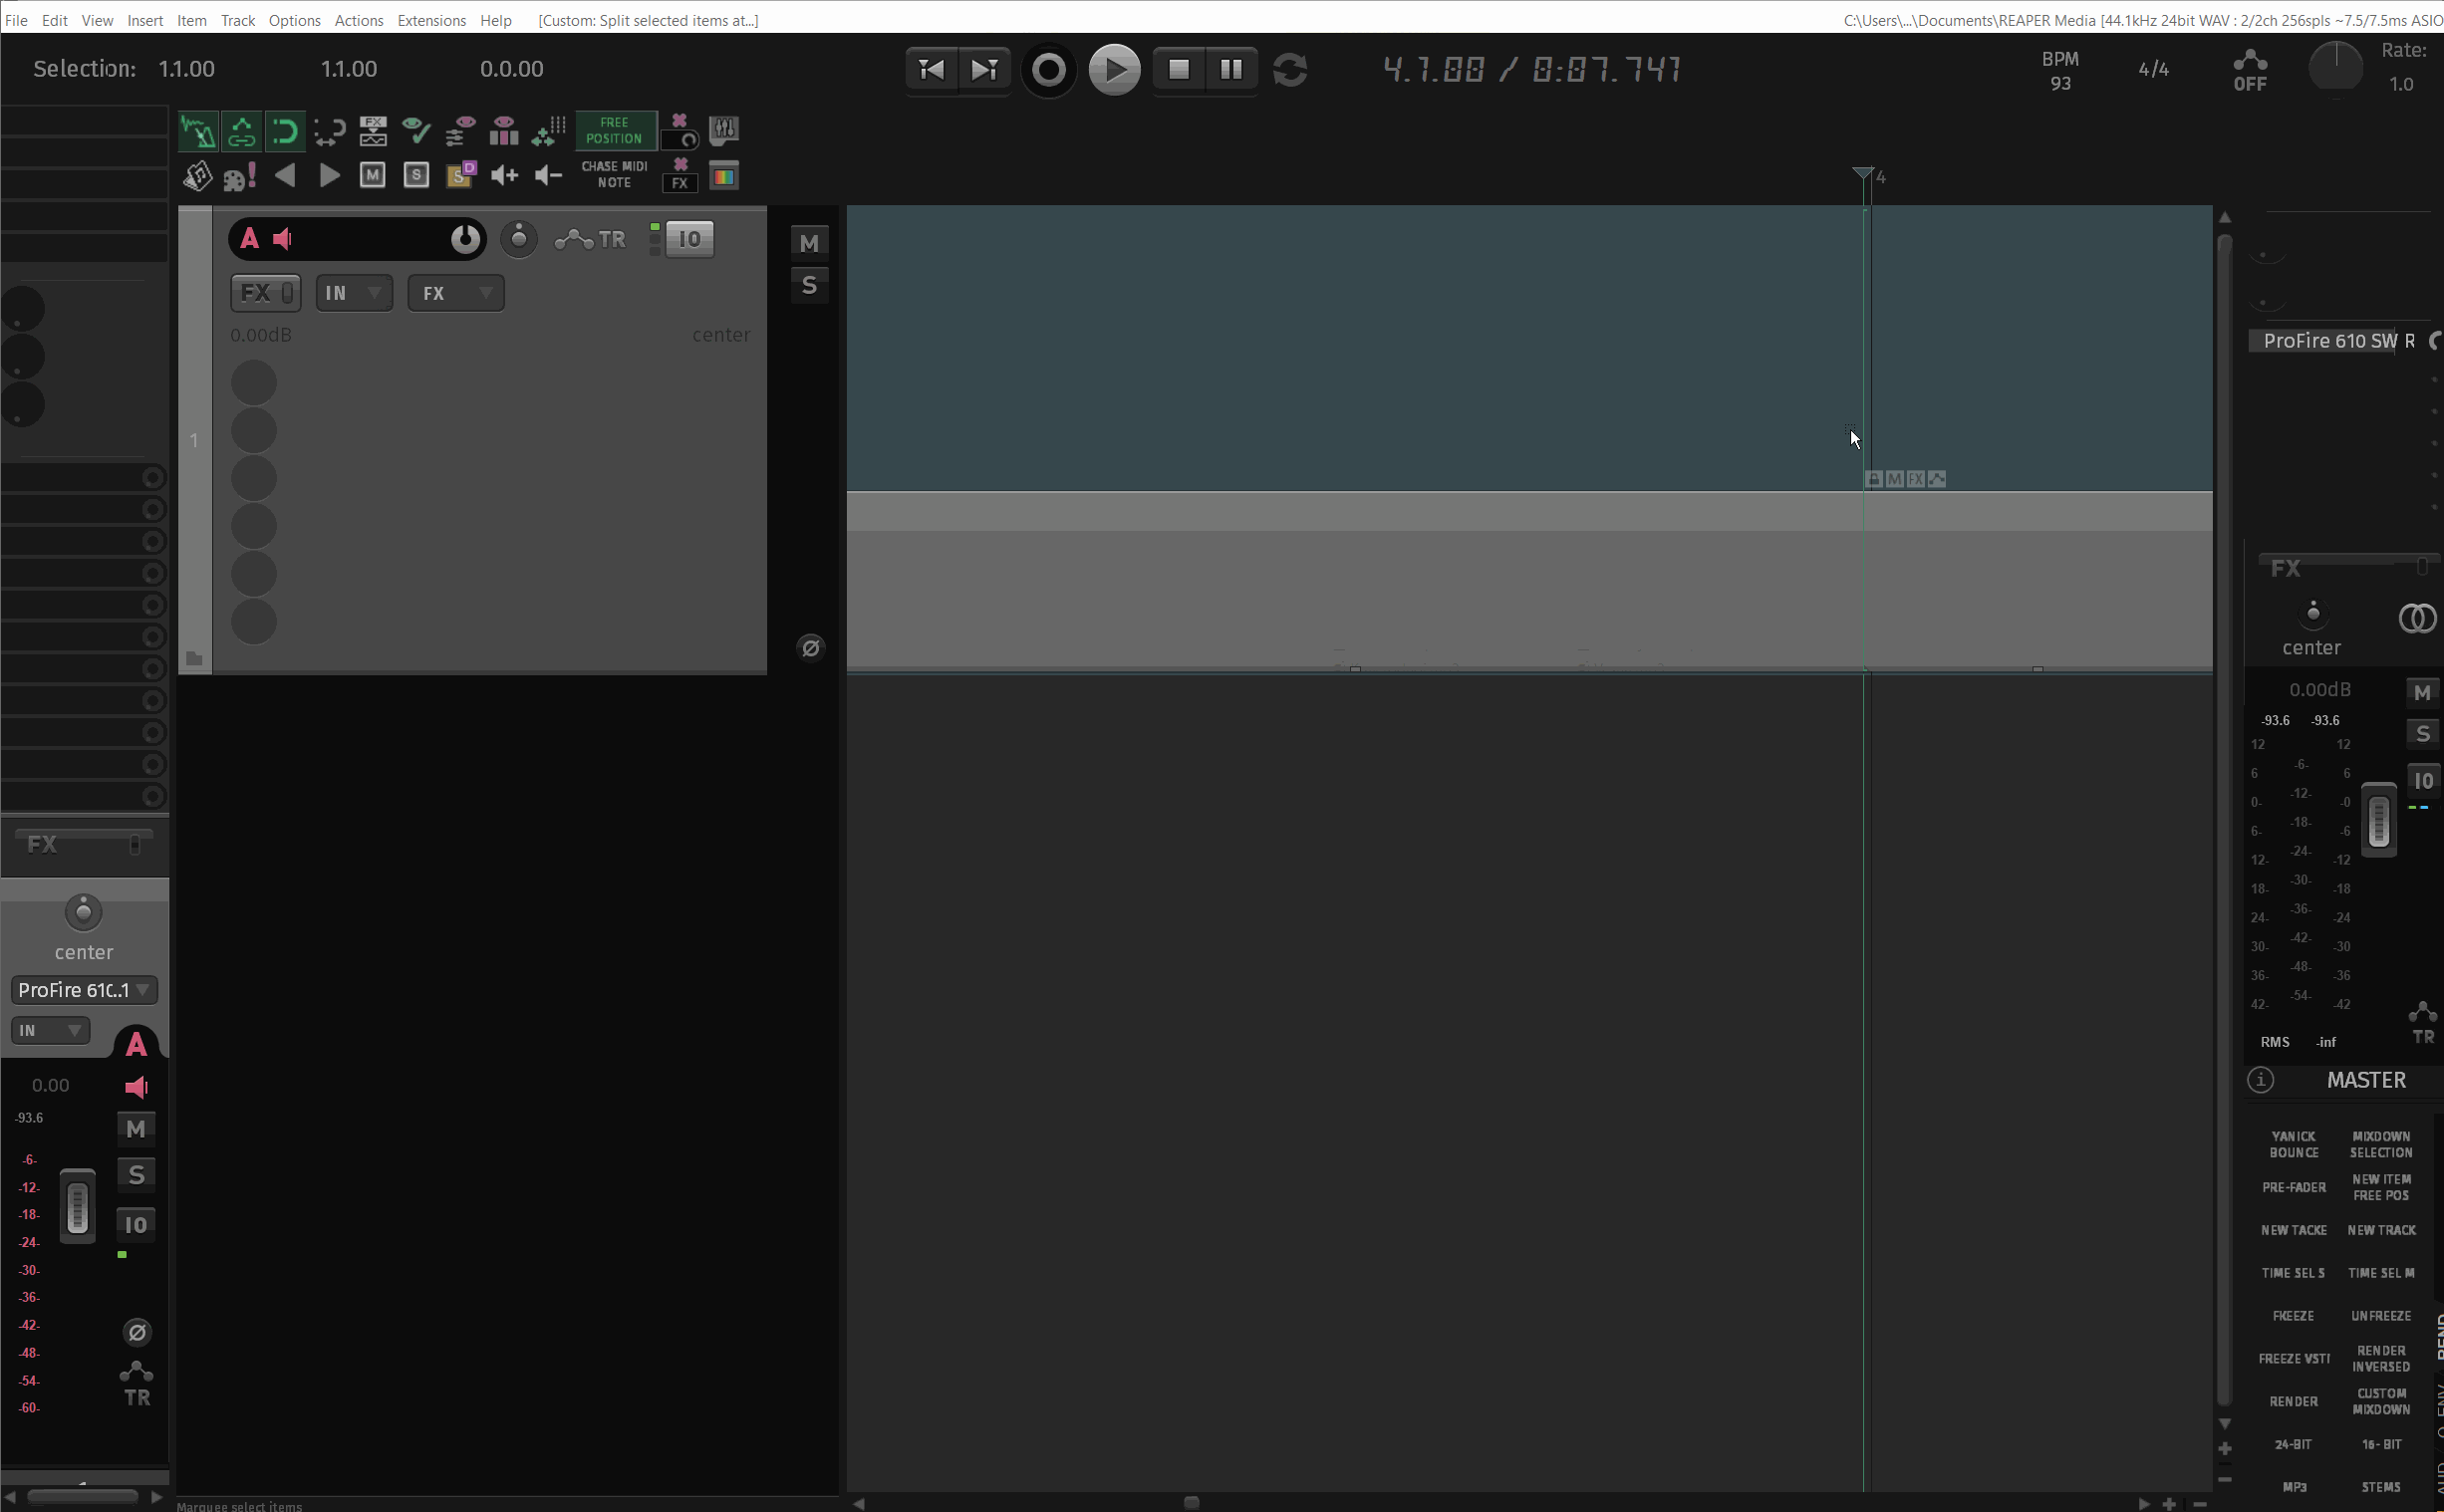Click the RENDER button
This screenshot has width=2444, height=1512.
[x=2293, y=1401]
